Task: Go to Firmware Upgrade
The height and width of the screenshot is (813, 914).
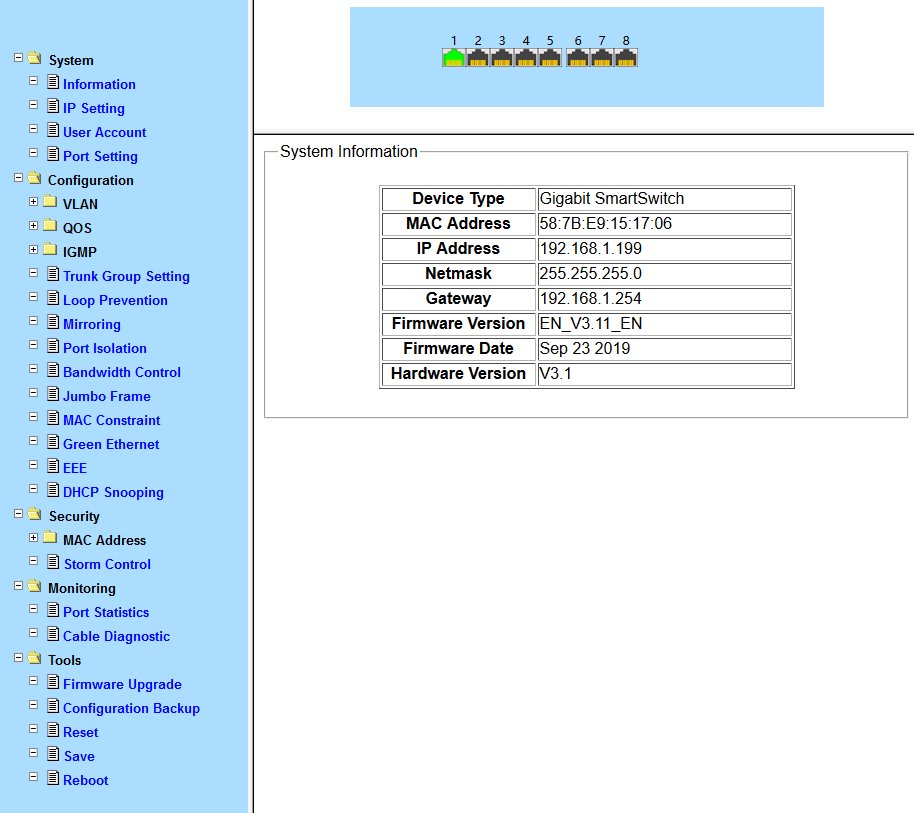Action: tap(122, 684)
